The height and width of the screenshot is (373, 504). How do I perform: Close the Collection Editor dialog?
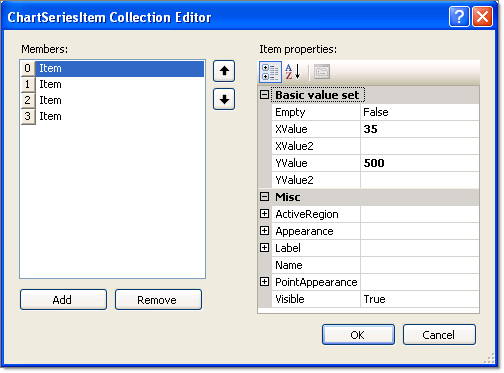[x=482, y=17]
